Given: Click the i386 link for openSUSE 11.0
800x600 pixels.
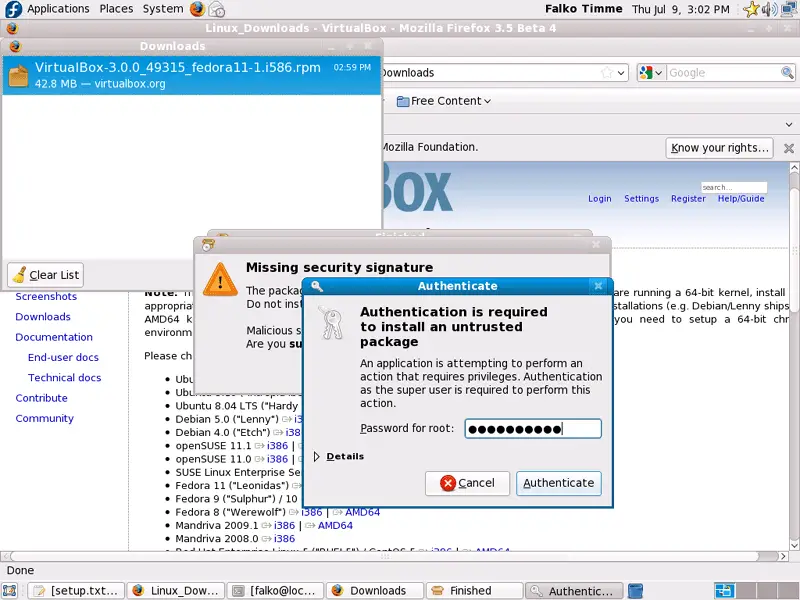Looking at the screenshot, I should [278, 459].
